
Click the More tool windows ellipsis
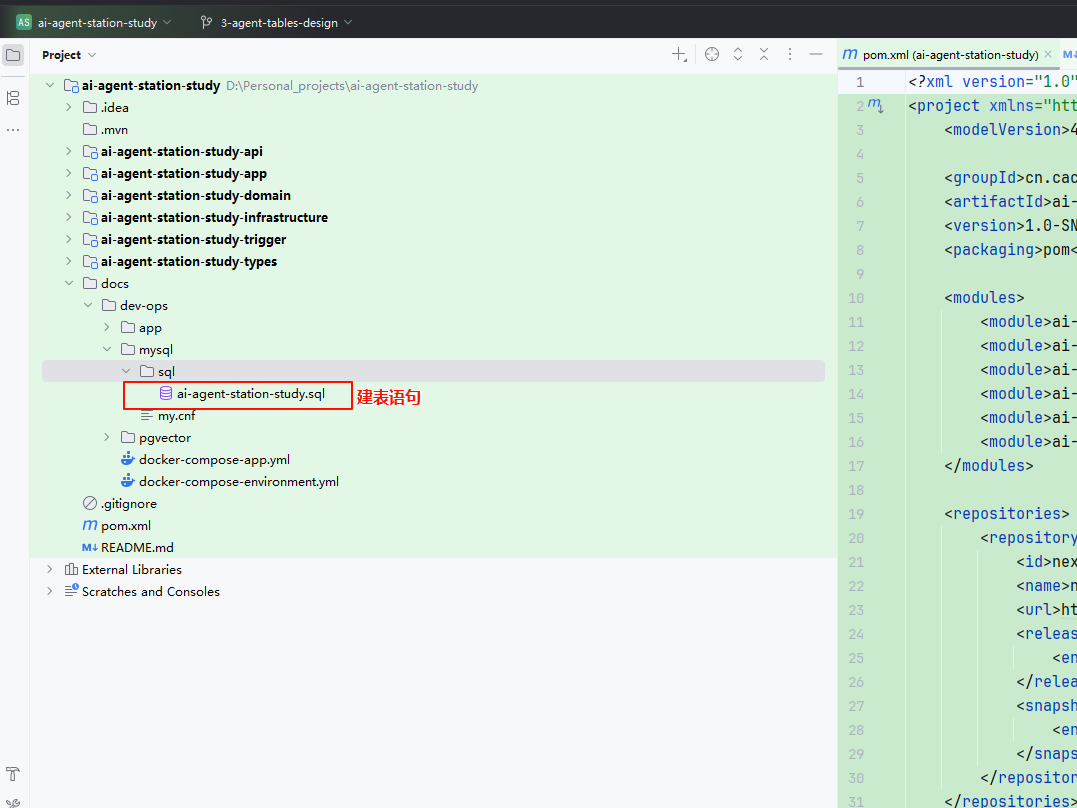(13, 130)
